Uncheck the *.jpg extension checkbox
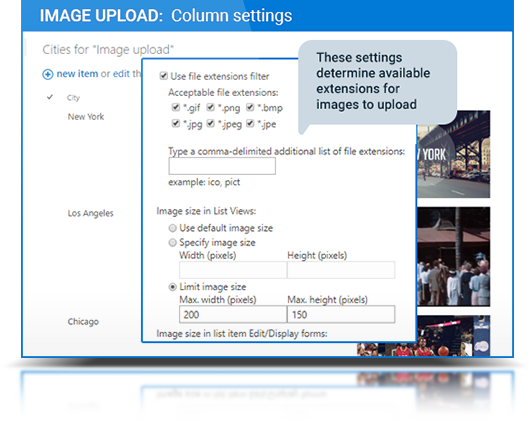 click(175, 123)
